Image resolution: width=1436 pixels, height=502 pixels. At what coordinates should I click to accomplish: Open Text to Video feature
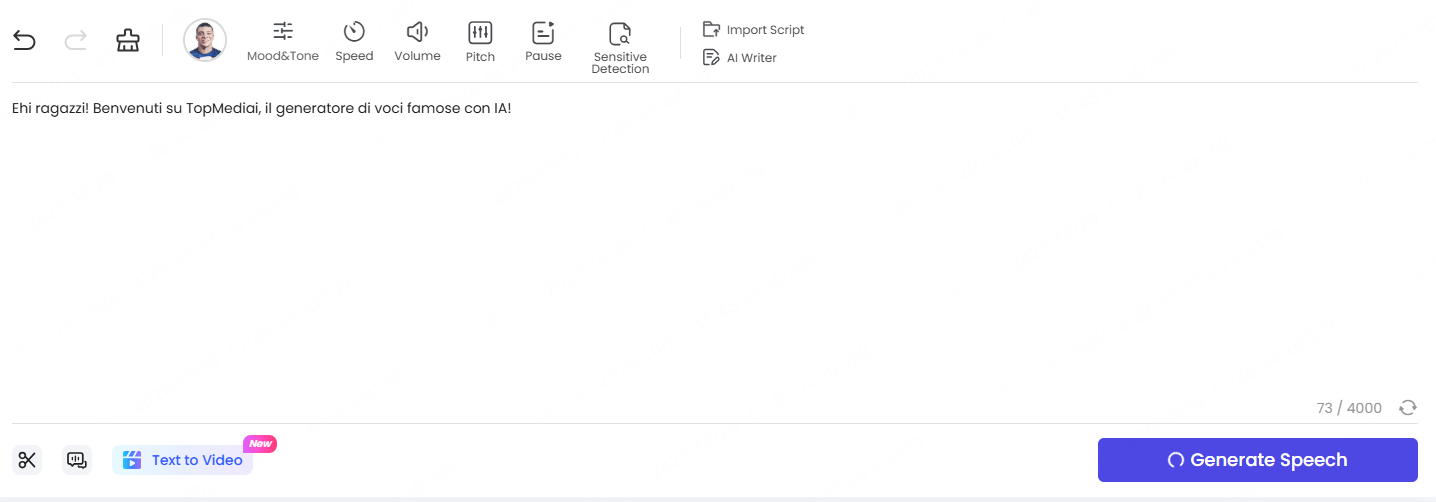tap(183, 460)
